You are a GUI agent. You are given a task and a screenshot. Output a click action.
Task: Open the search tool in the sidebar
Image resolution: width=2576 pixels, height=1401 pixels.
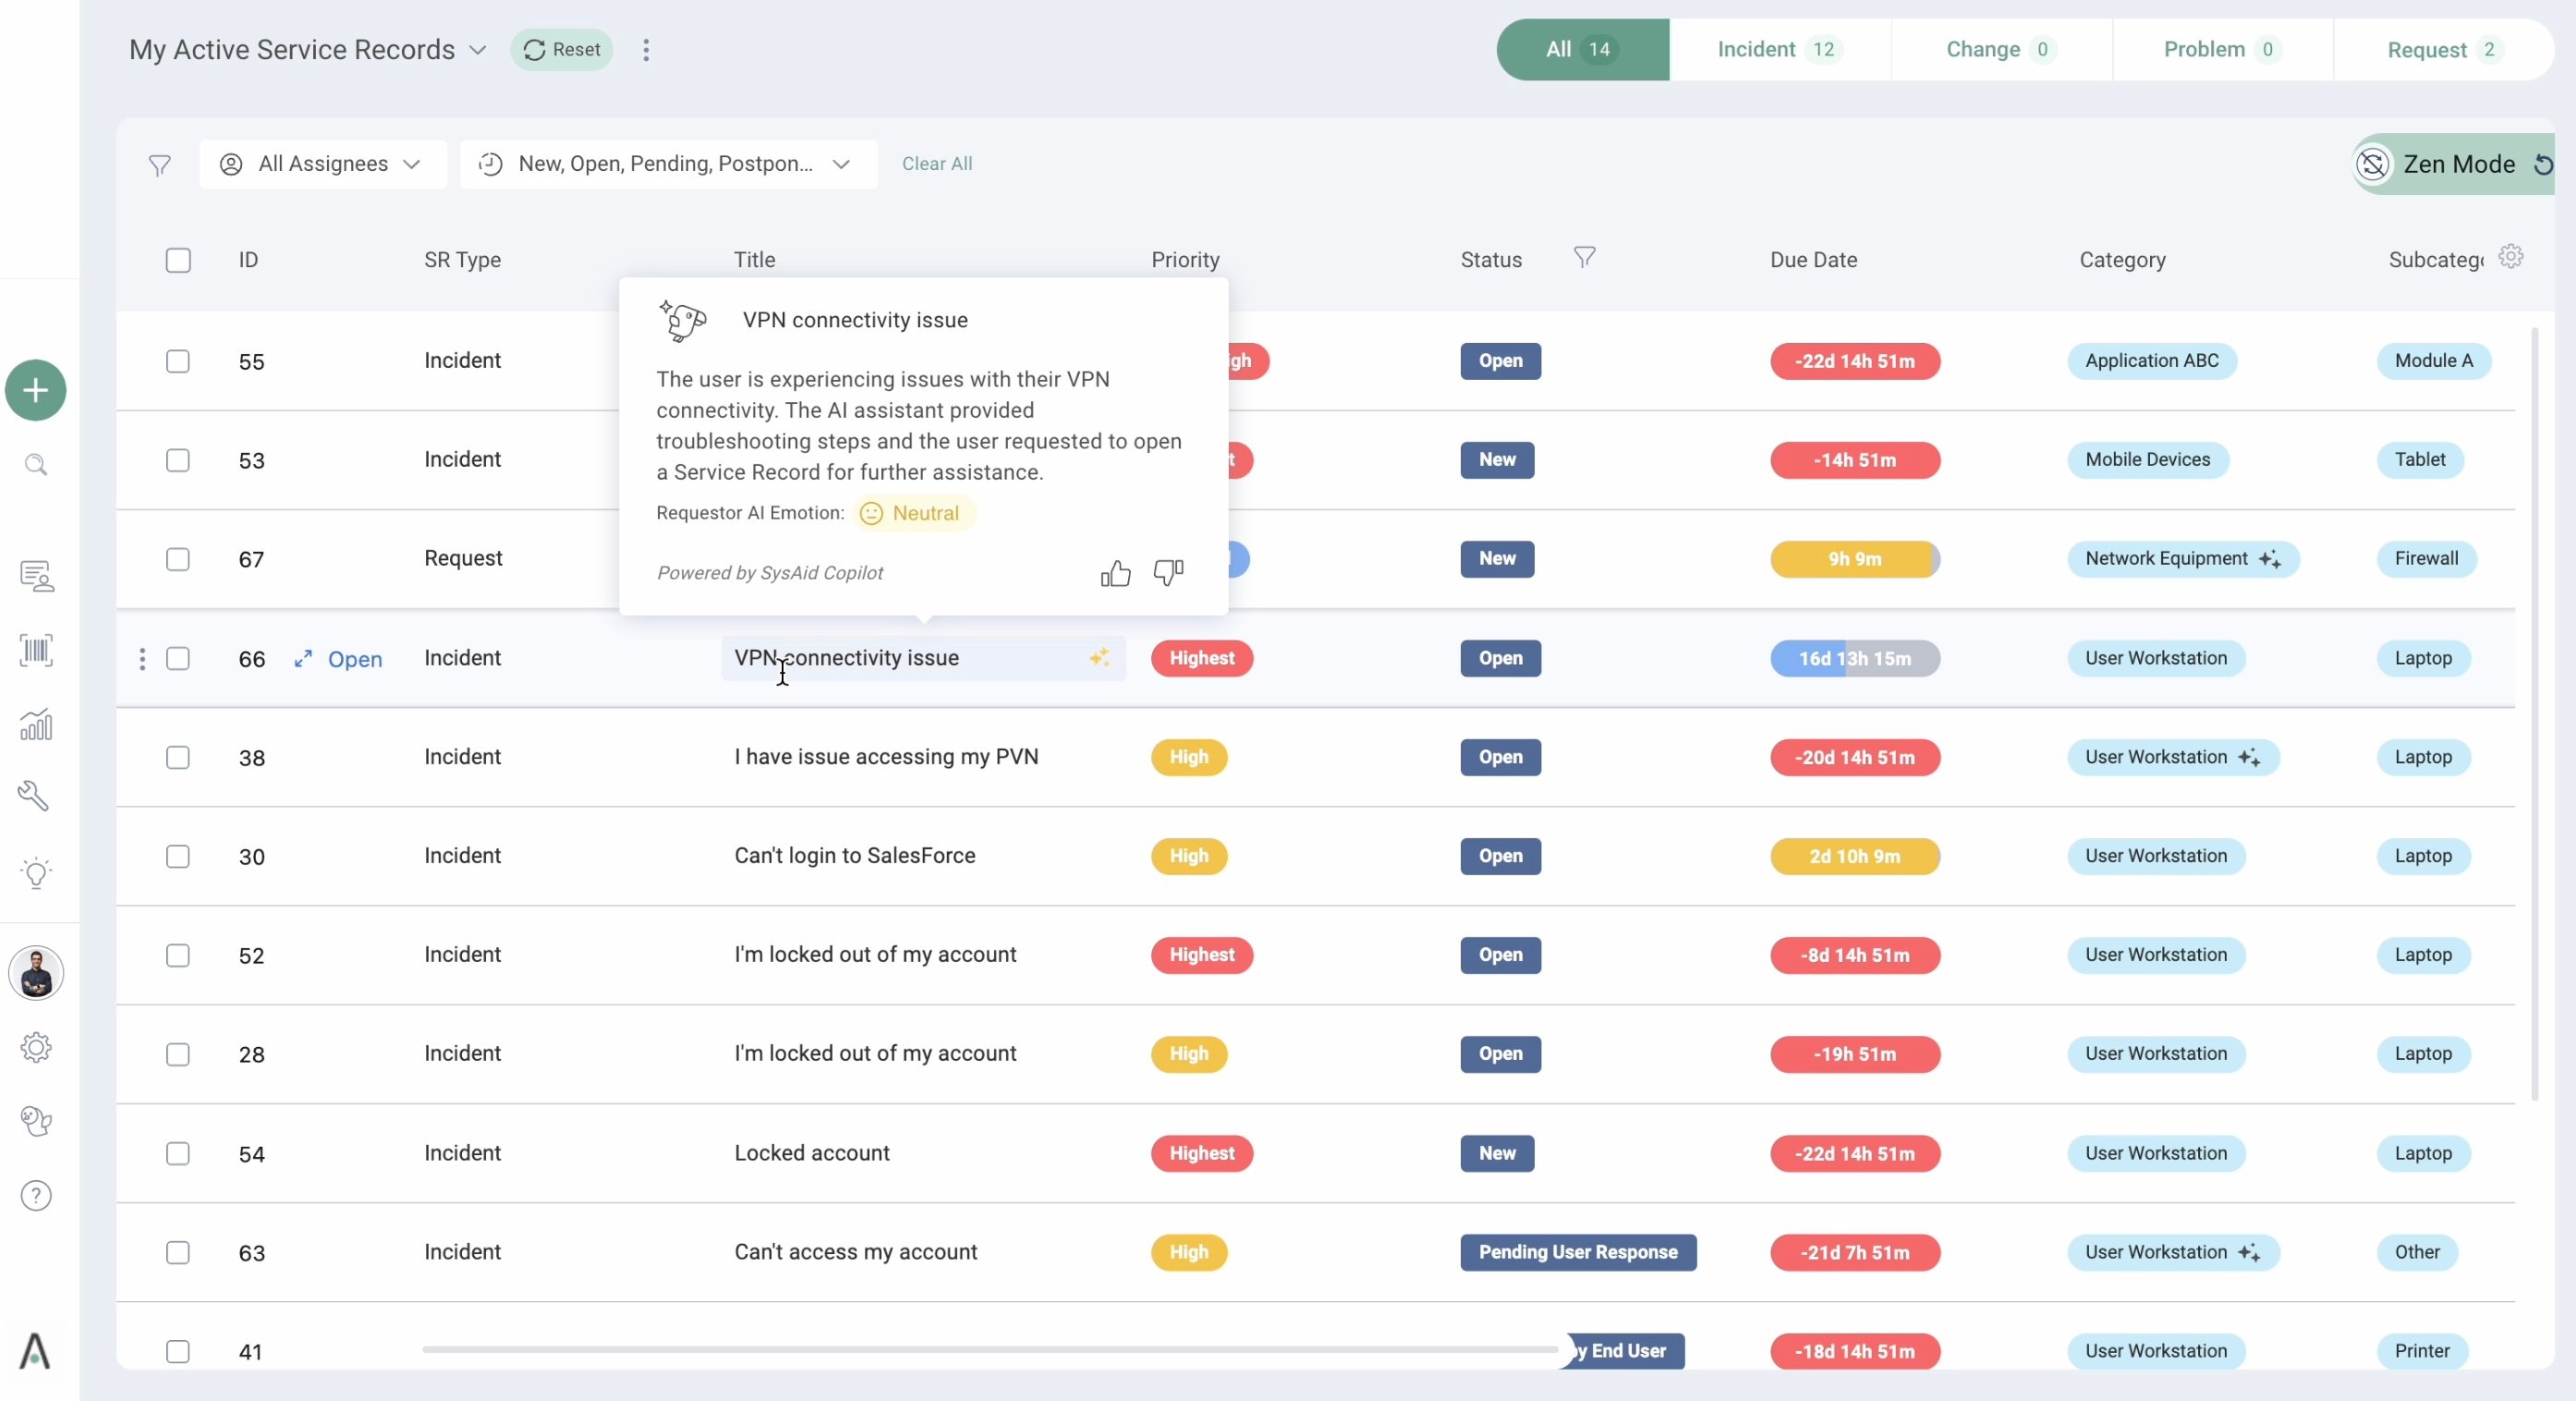[36, 464]
